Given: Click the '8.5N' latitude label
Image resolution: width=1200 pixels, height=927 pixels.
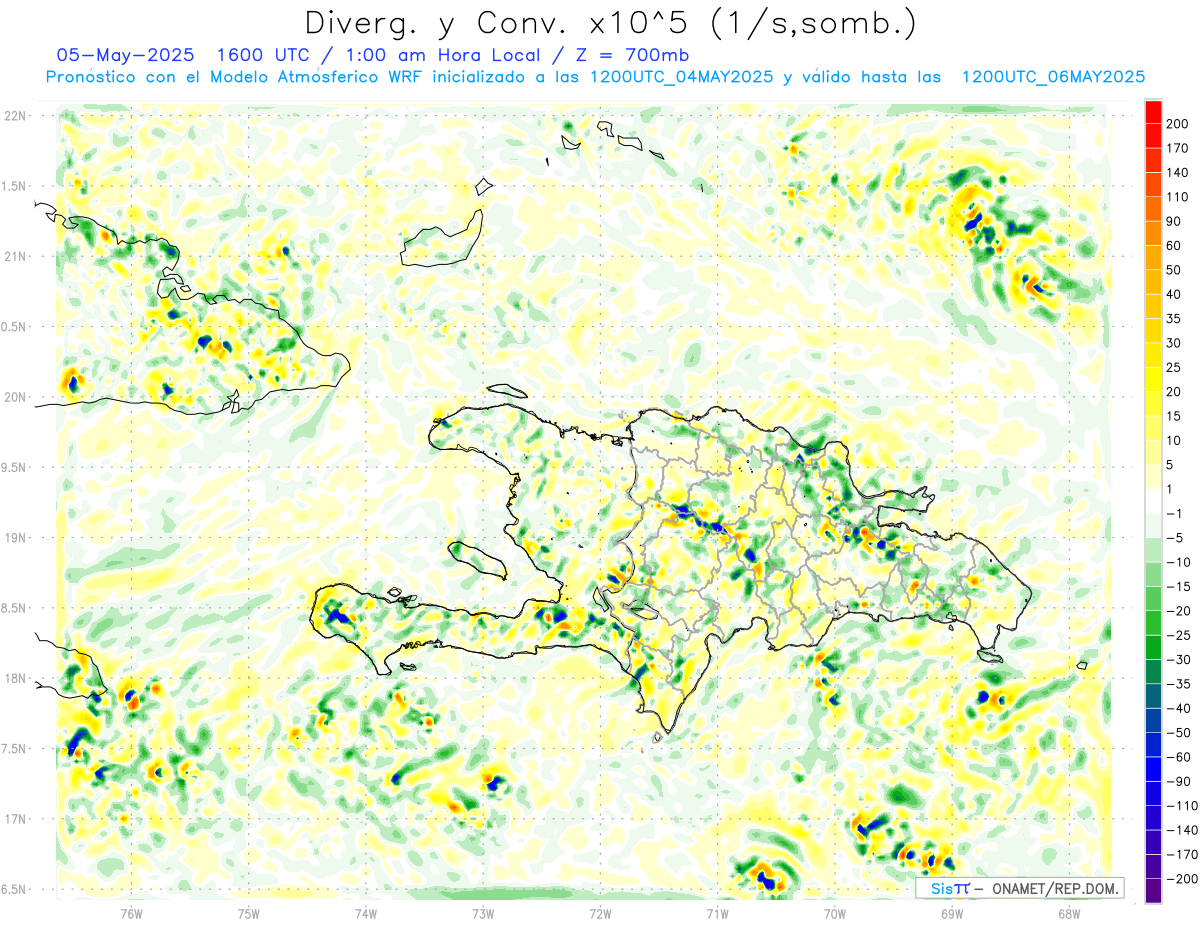Looking at the screenshot, I should pos(12,608).
